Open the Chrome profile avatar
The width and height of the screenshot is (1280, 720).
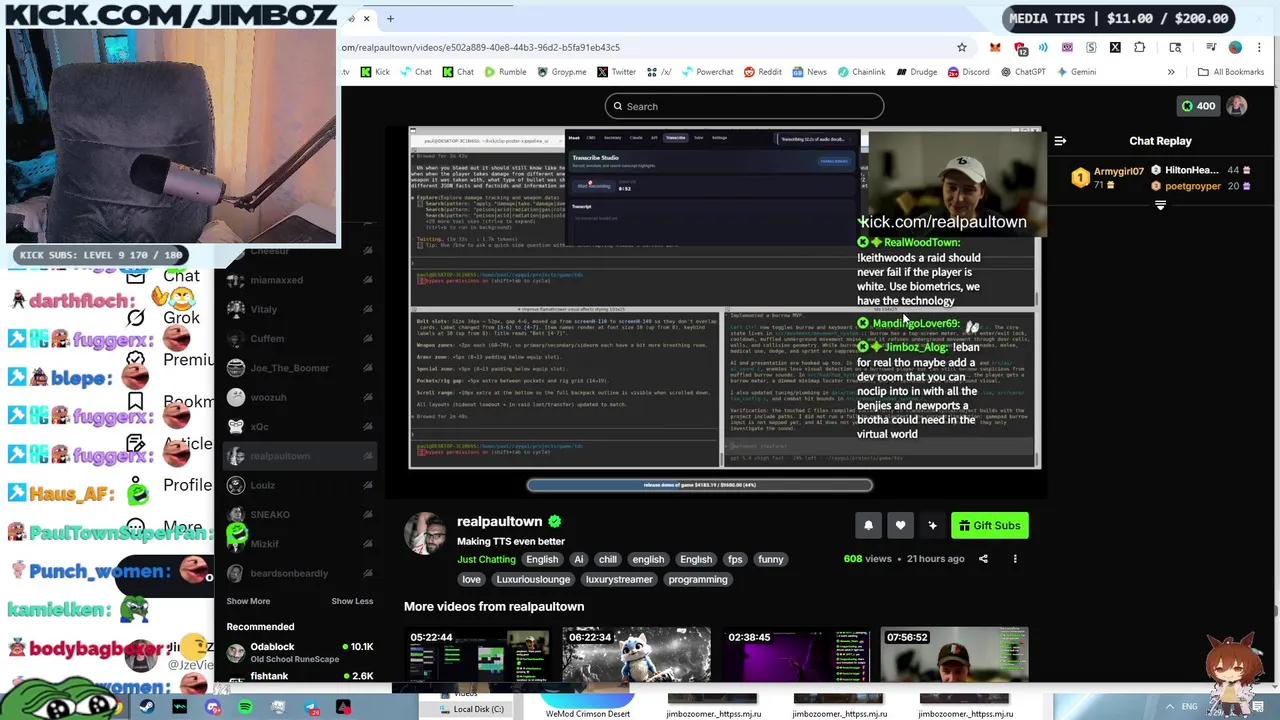click(x=1235, y=47)
